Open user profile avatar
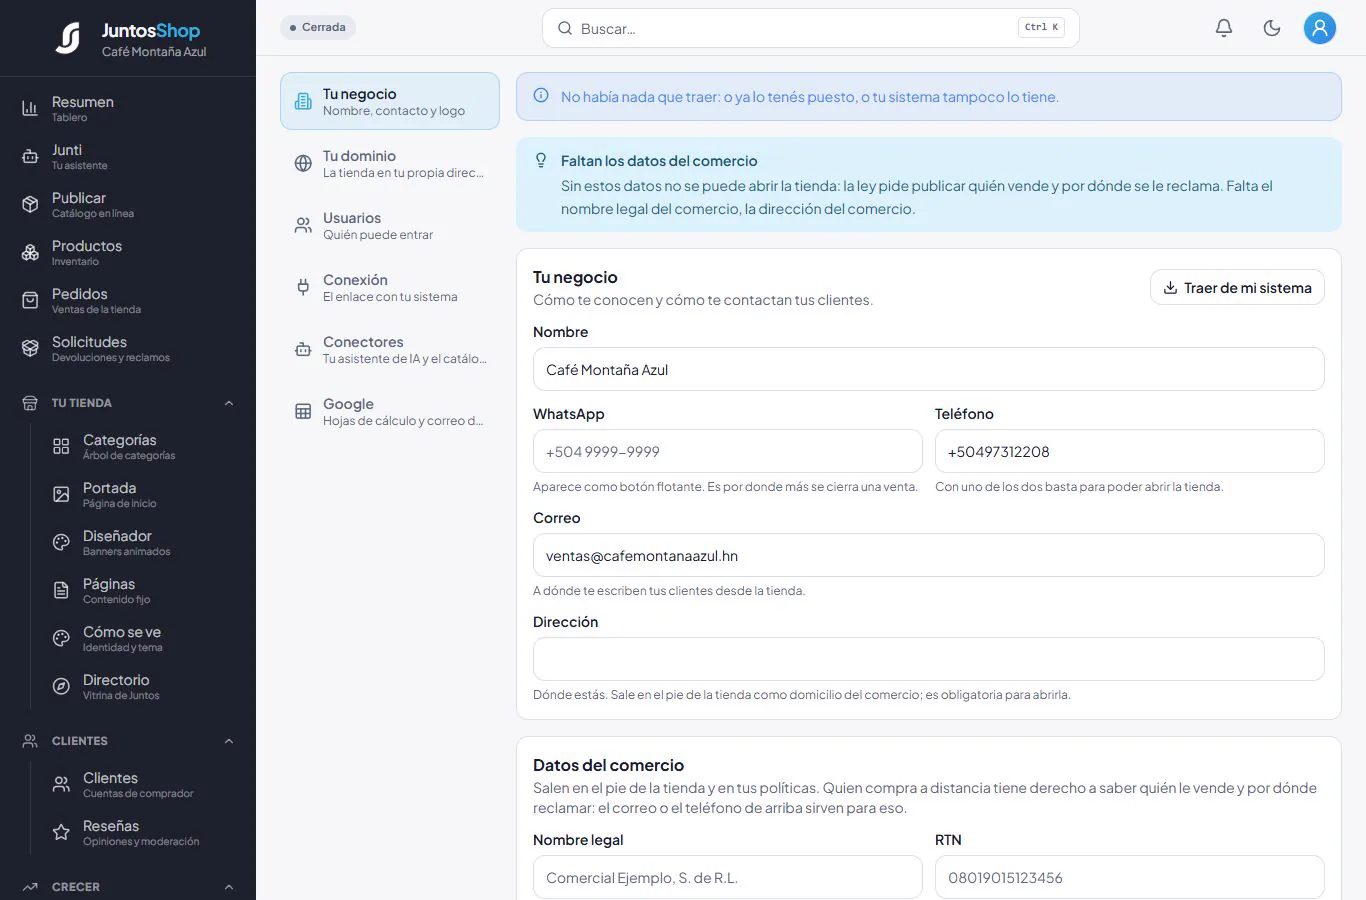 [1320, 28]
